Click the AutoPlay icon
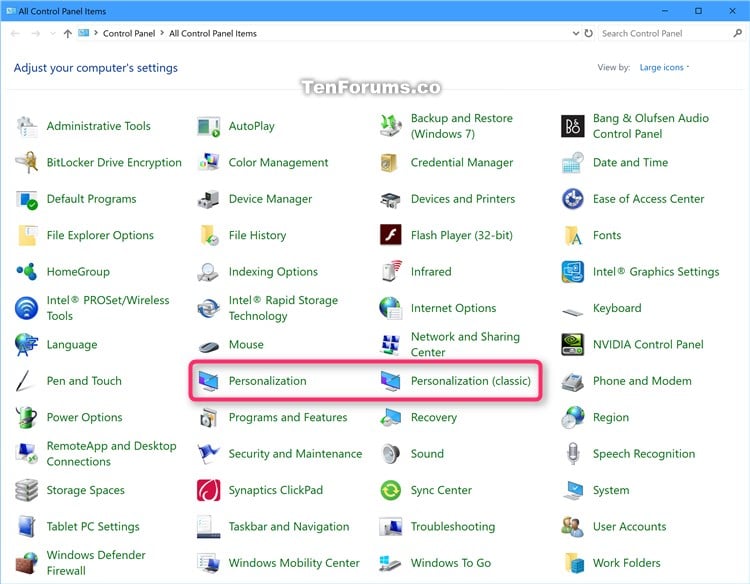The height and width of the screenshot is (584, 750). (x=209, y=126)
